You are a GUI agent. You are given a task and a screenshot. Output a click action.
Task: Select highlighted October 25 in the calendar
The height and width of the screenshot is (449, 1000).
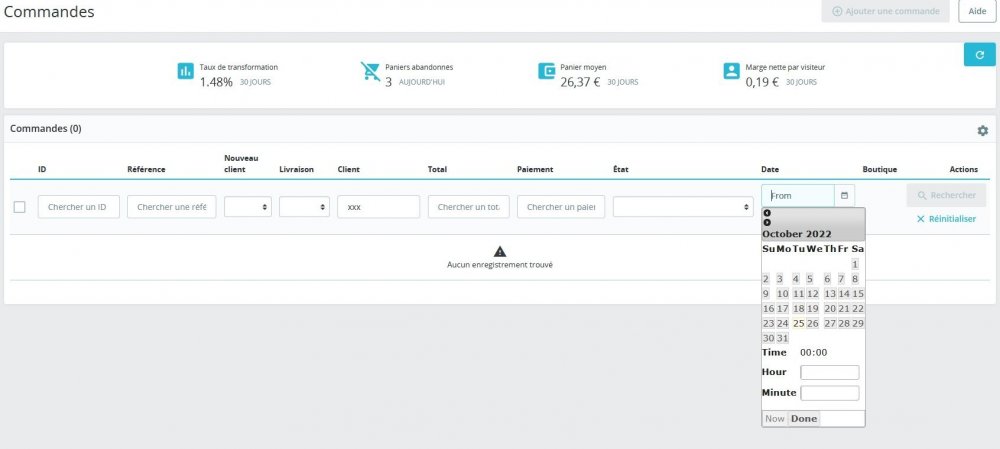pyautogui.click(x=798, y=323)
